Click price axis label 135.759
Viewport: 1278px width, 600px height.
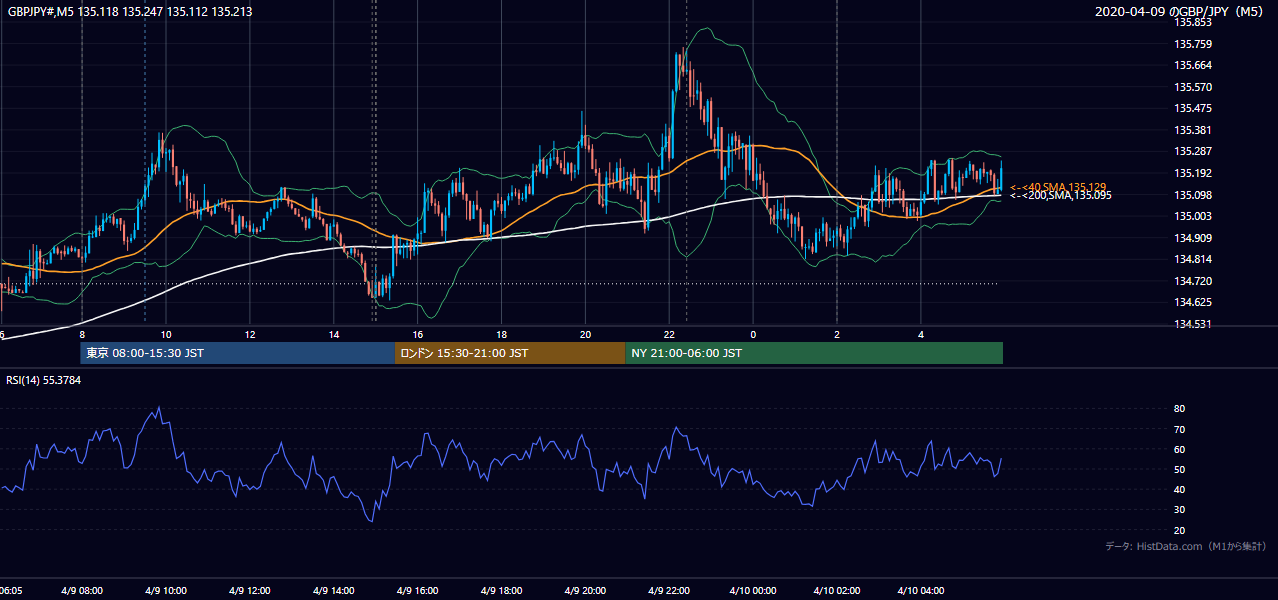click(1193, 44)
